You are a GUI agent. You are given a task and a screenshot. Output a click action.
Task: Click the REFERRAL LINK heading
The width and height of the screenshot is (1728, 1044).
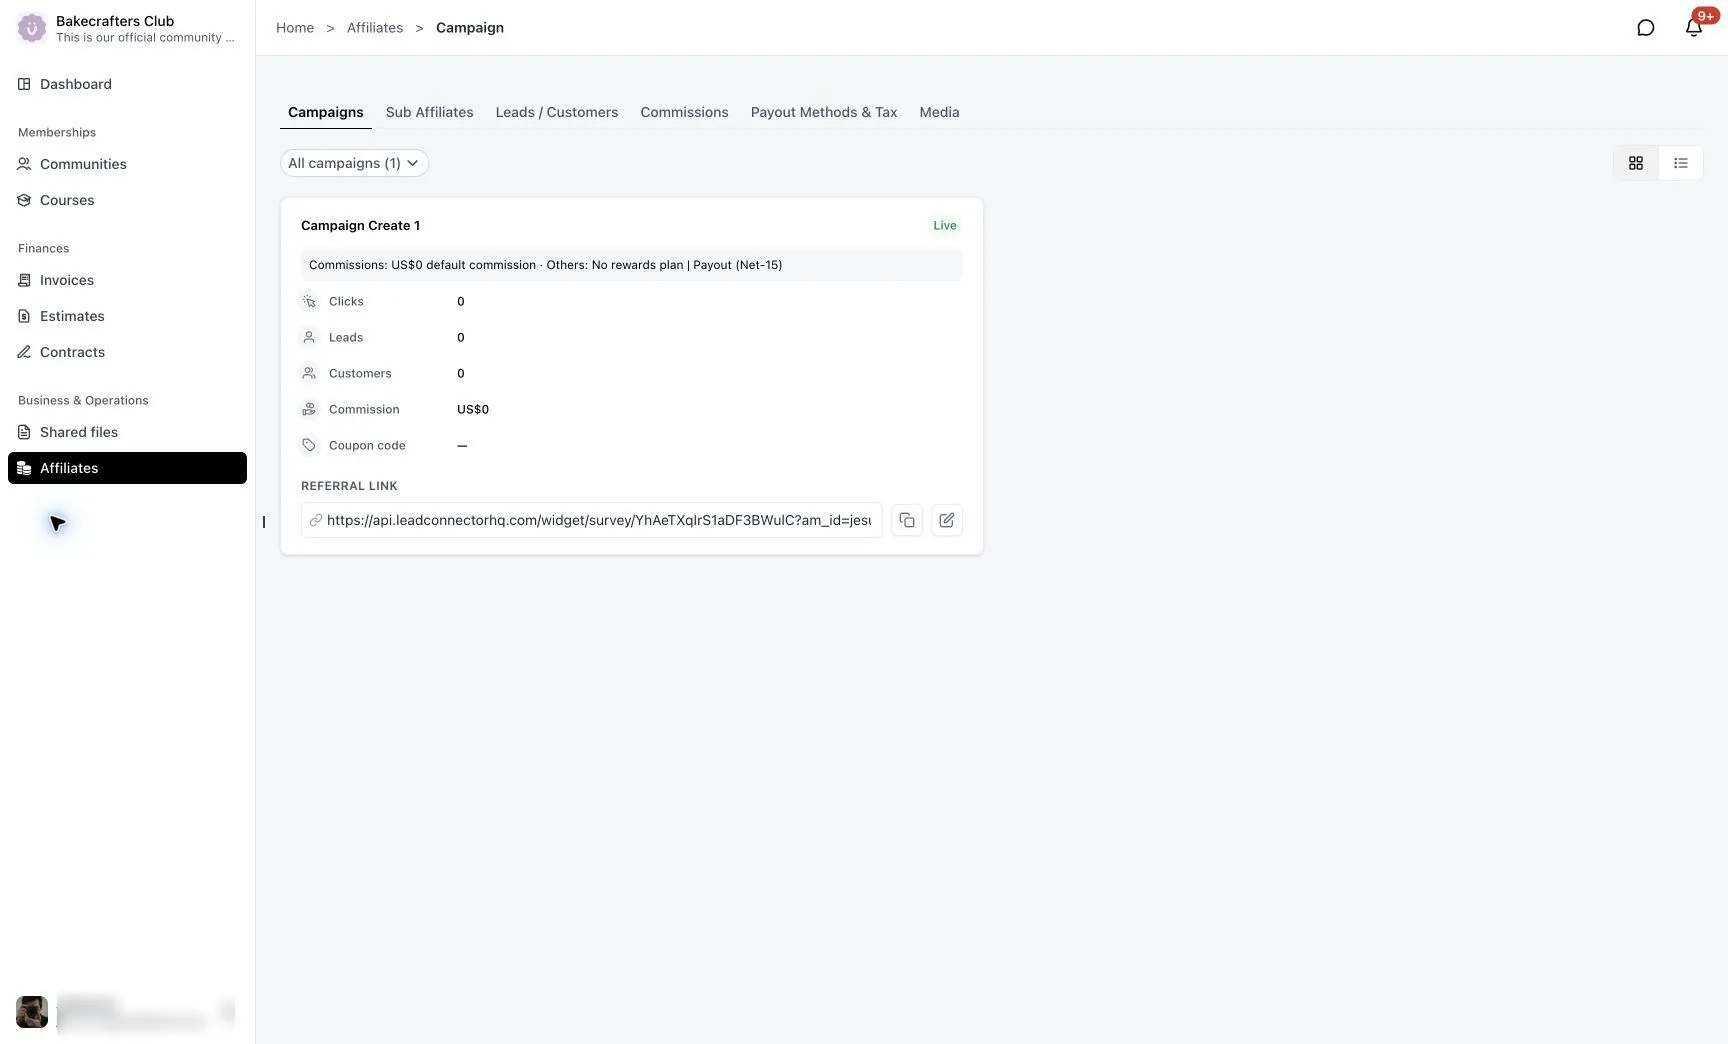pos(349,486)
